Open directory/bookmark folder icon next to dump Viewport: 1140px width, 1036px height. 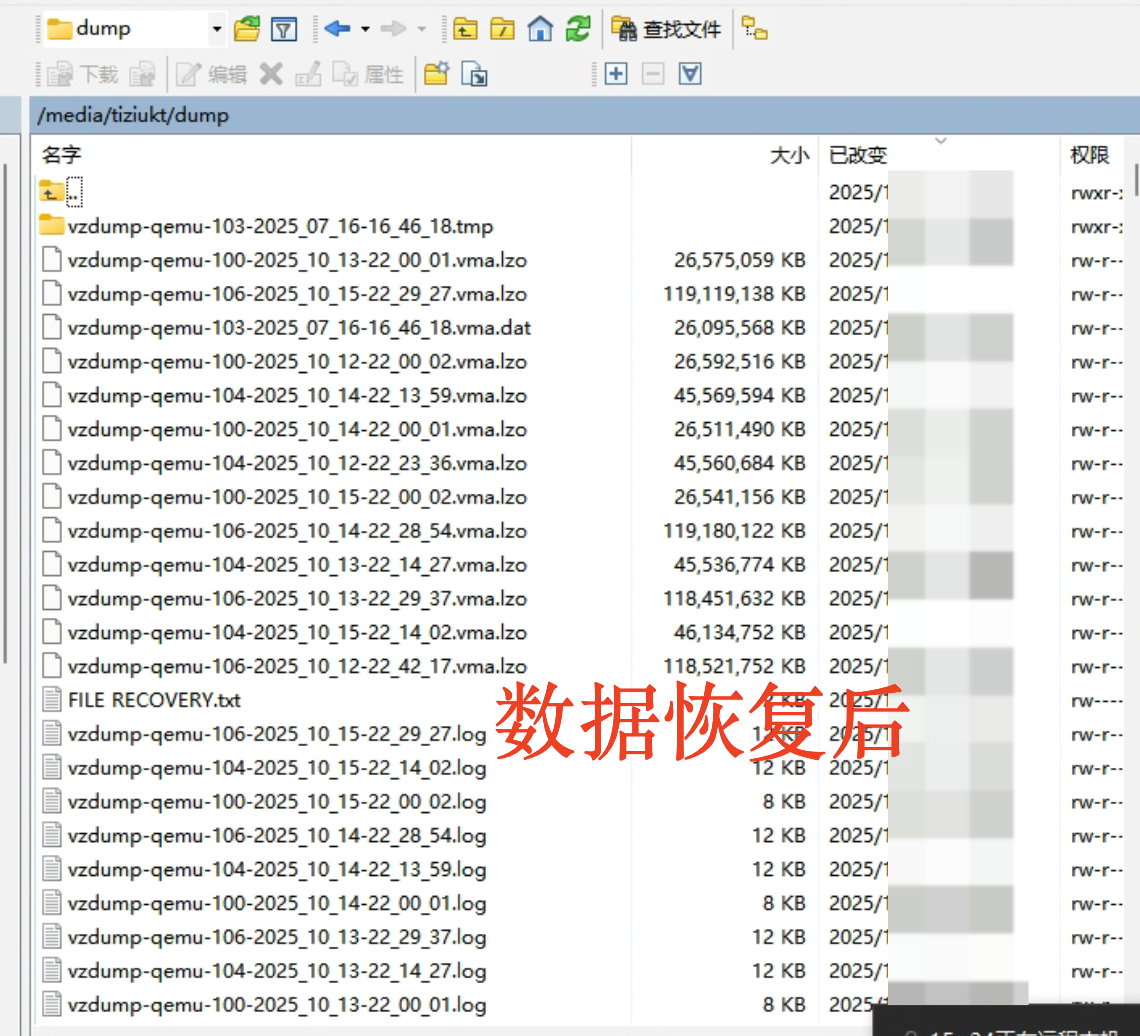[x=246, y=29]
